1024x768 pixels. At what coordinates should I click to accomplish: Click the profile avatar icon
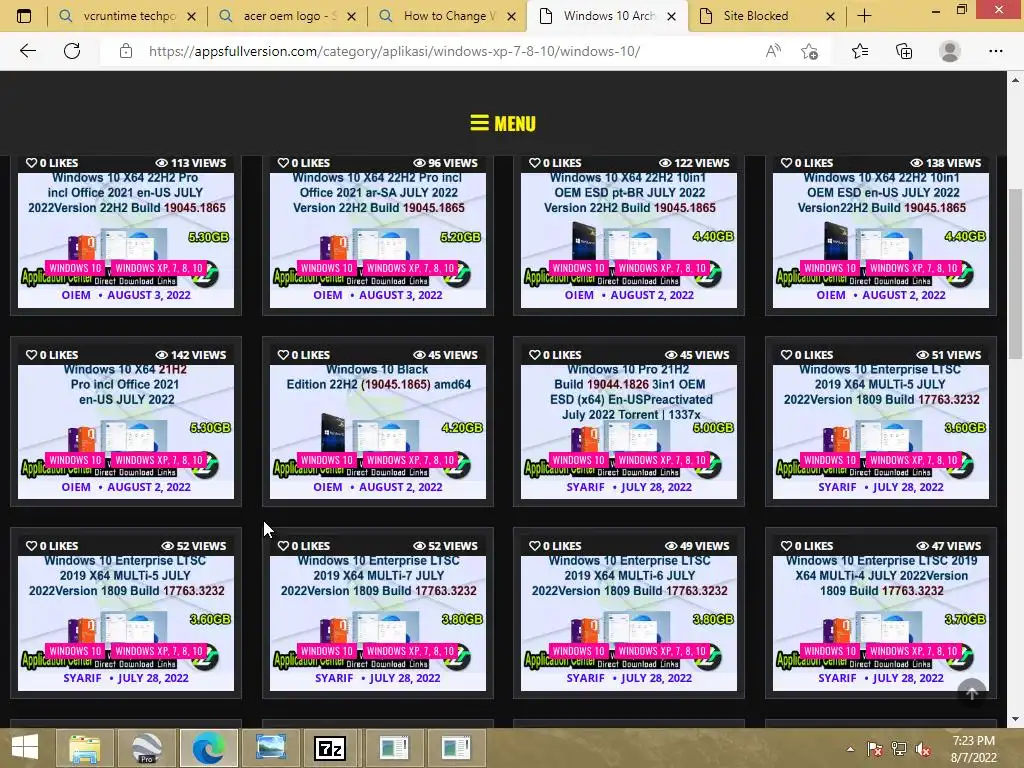[950, 51]
